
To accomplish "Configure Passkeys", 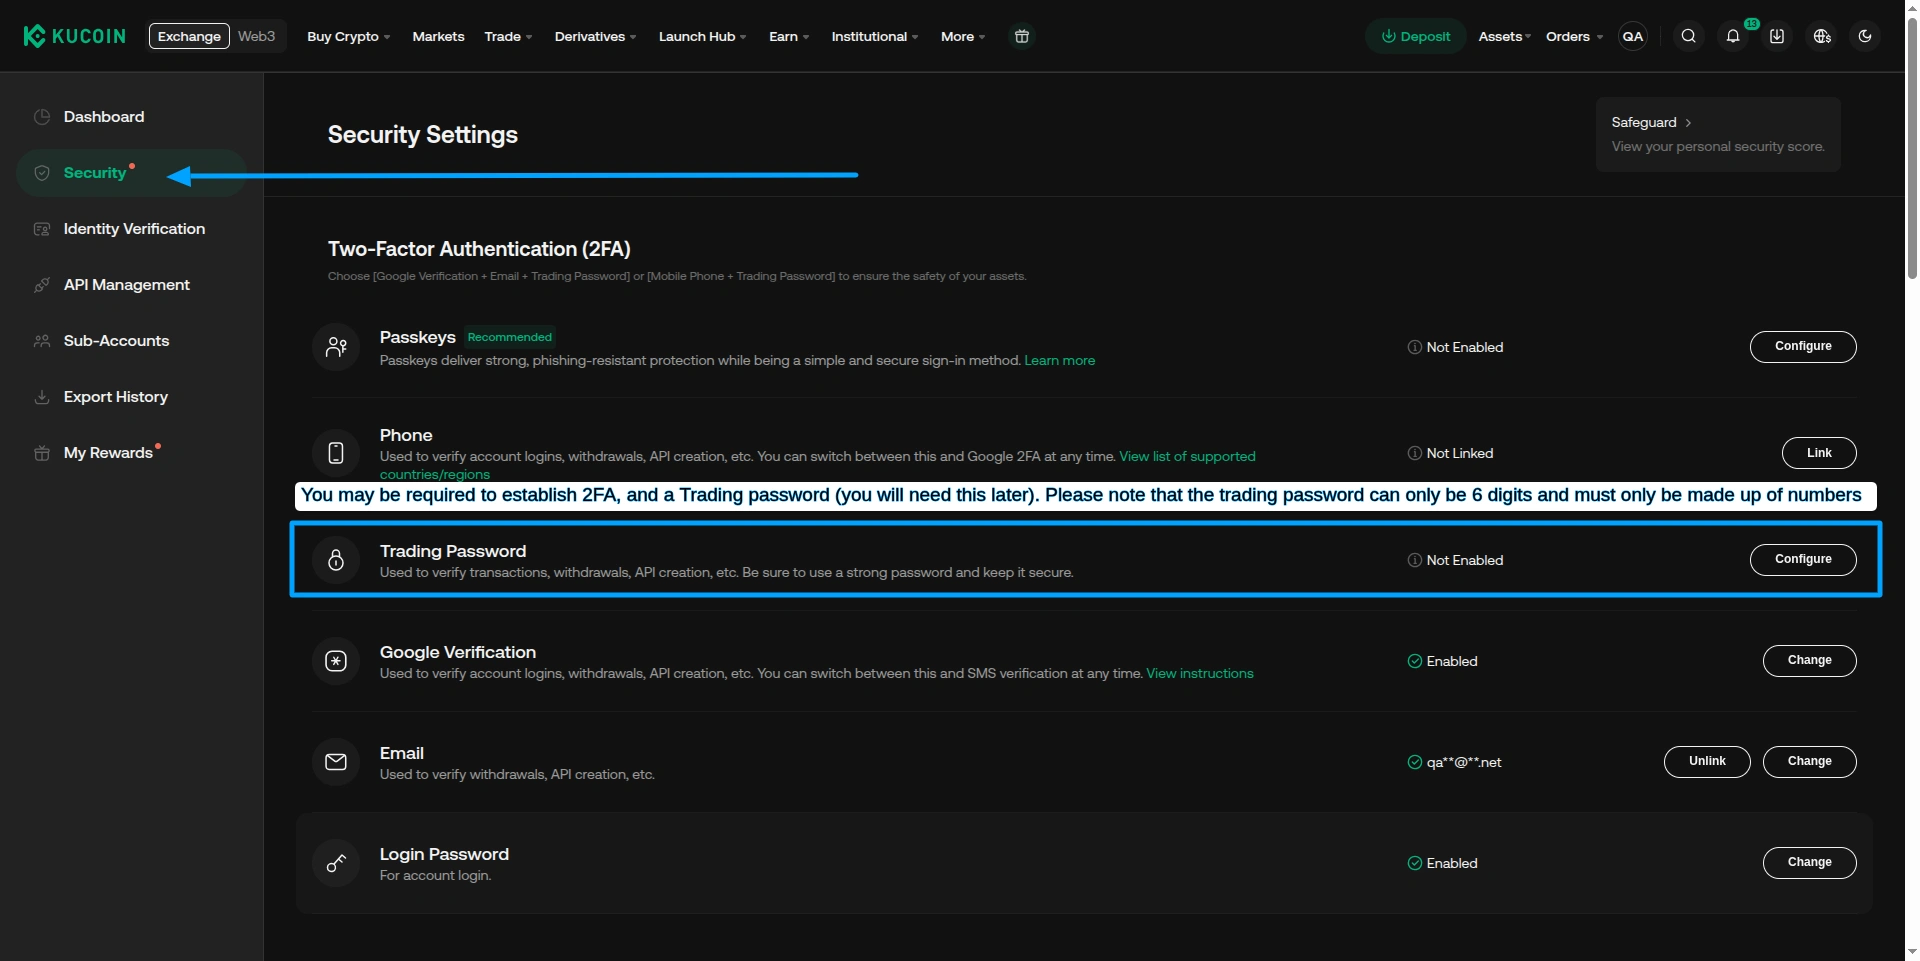I will (1803, 346).
